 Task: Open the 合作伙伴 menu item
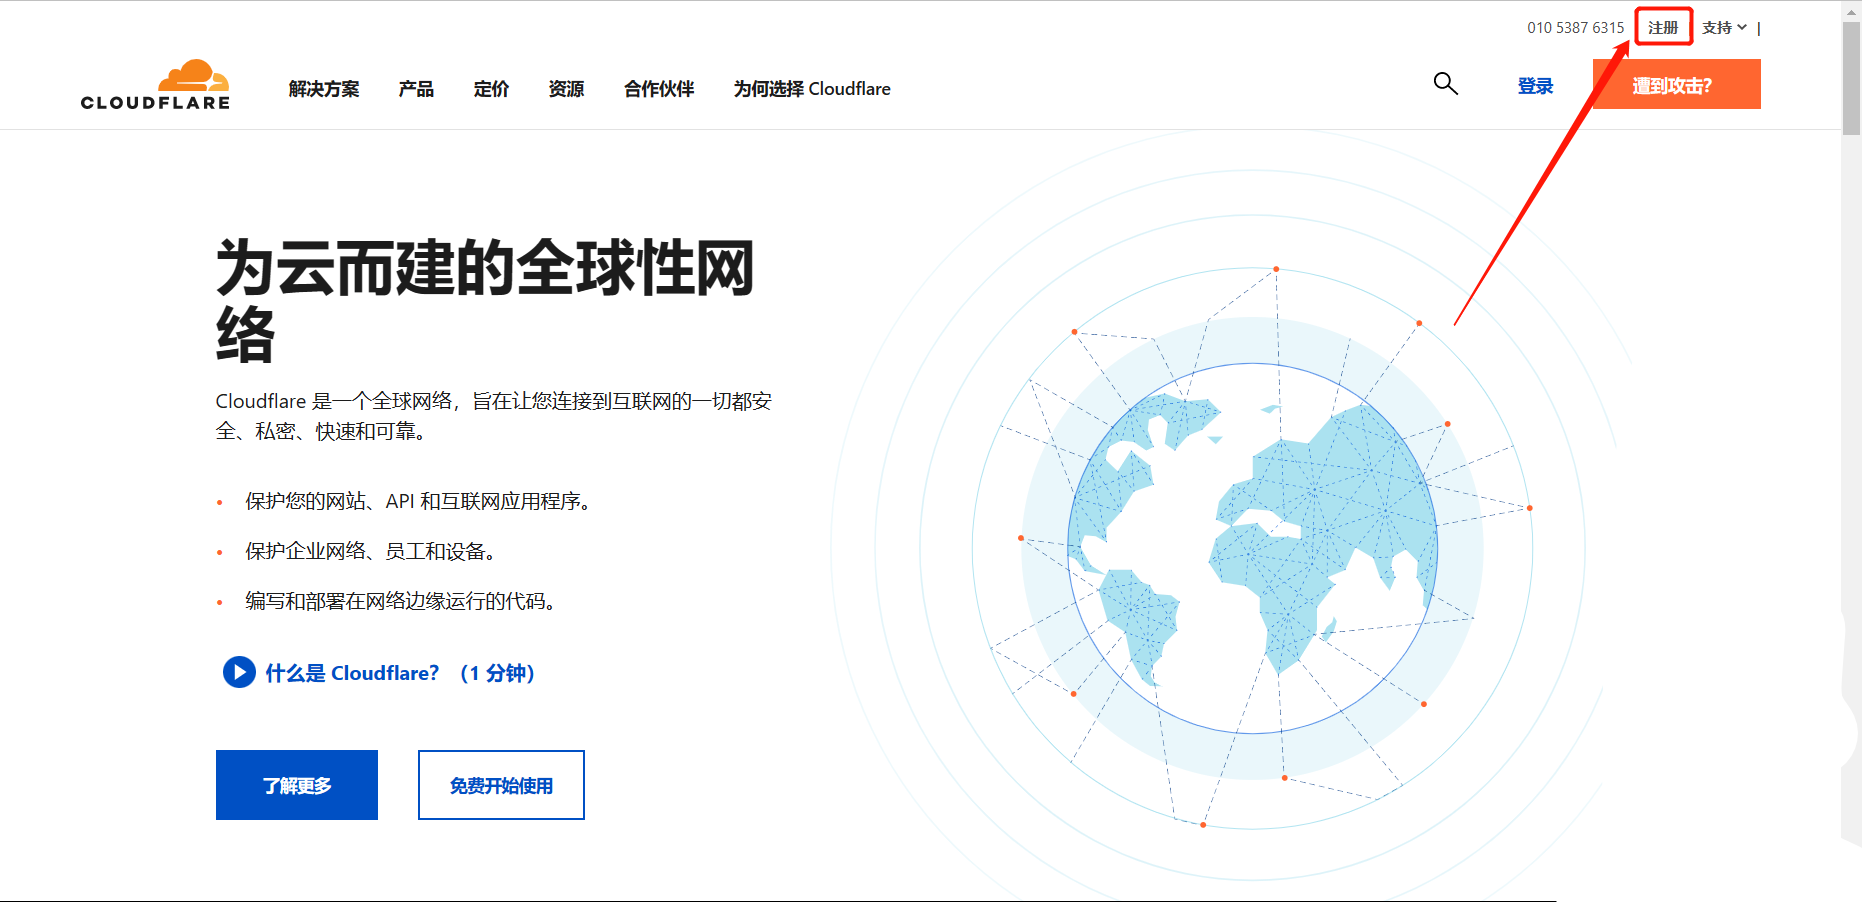coord(658,89)
